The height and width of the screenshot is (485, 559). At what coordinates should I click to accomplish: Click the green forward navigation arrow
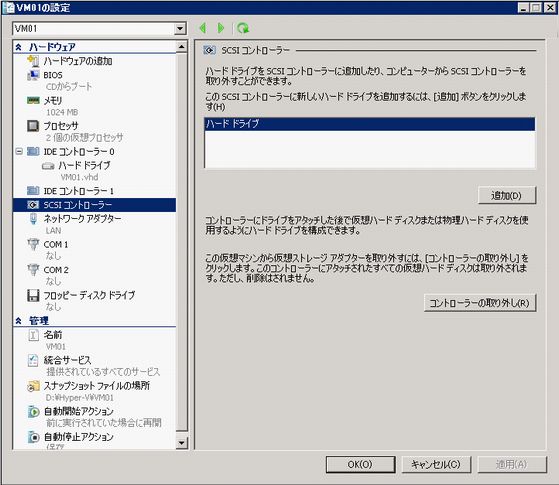[x=221, y=28]
